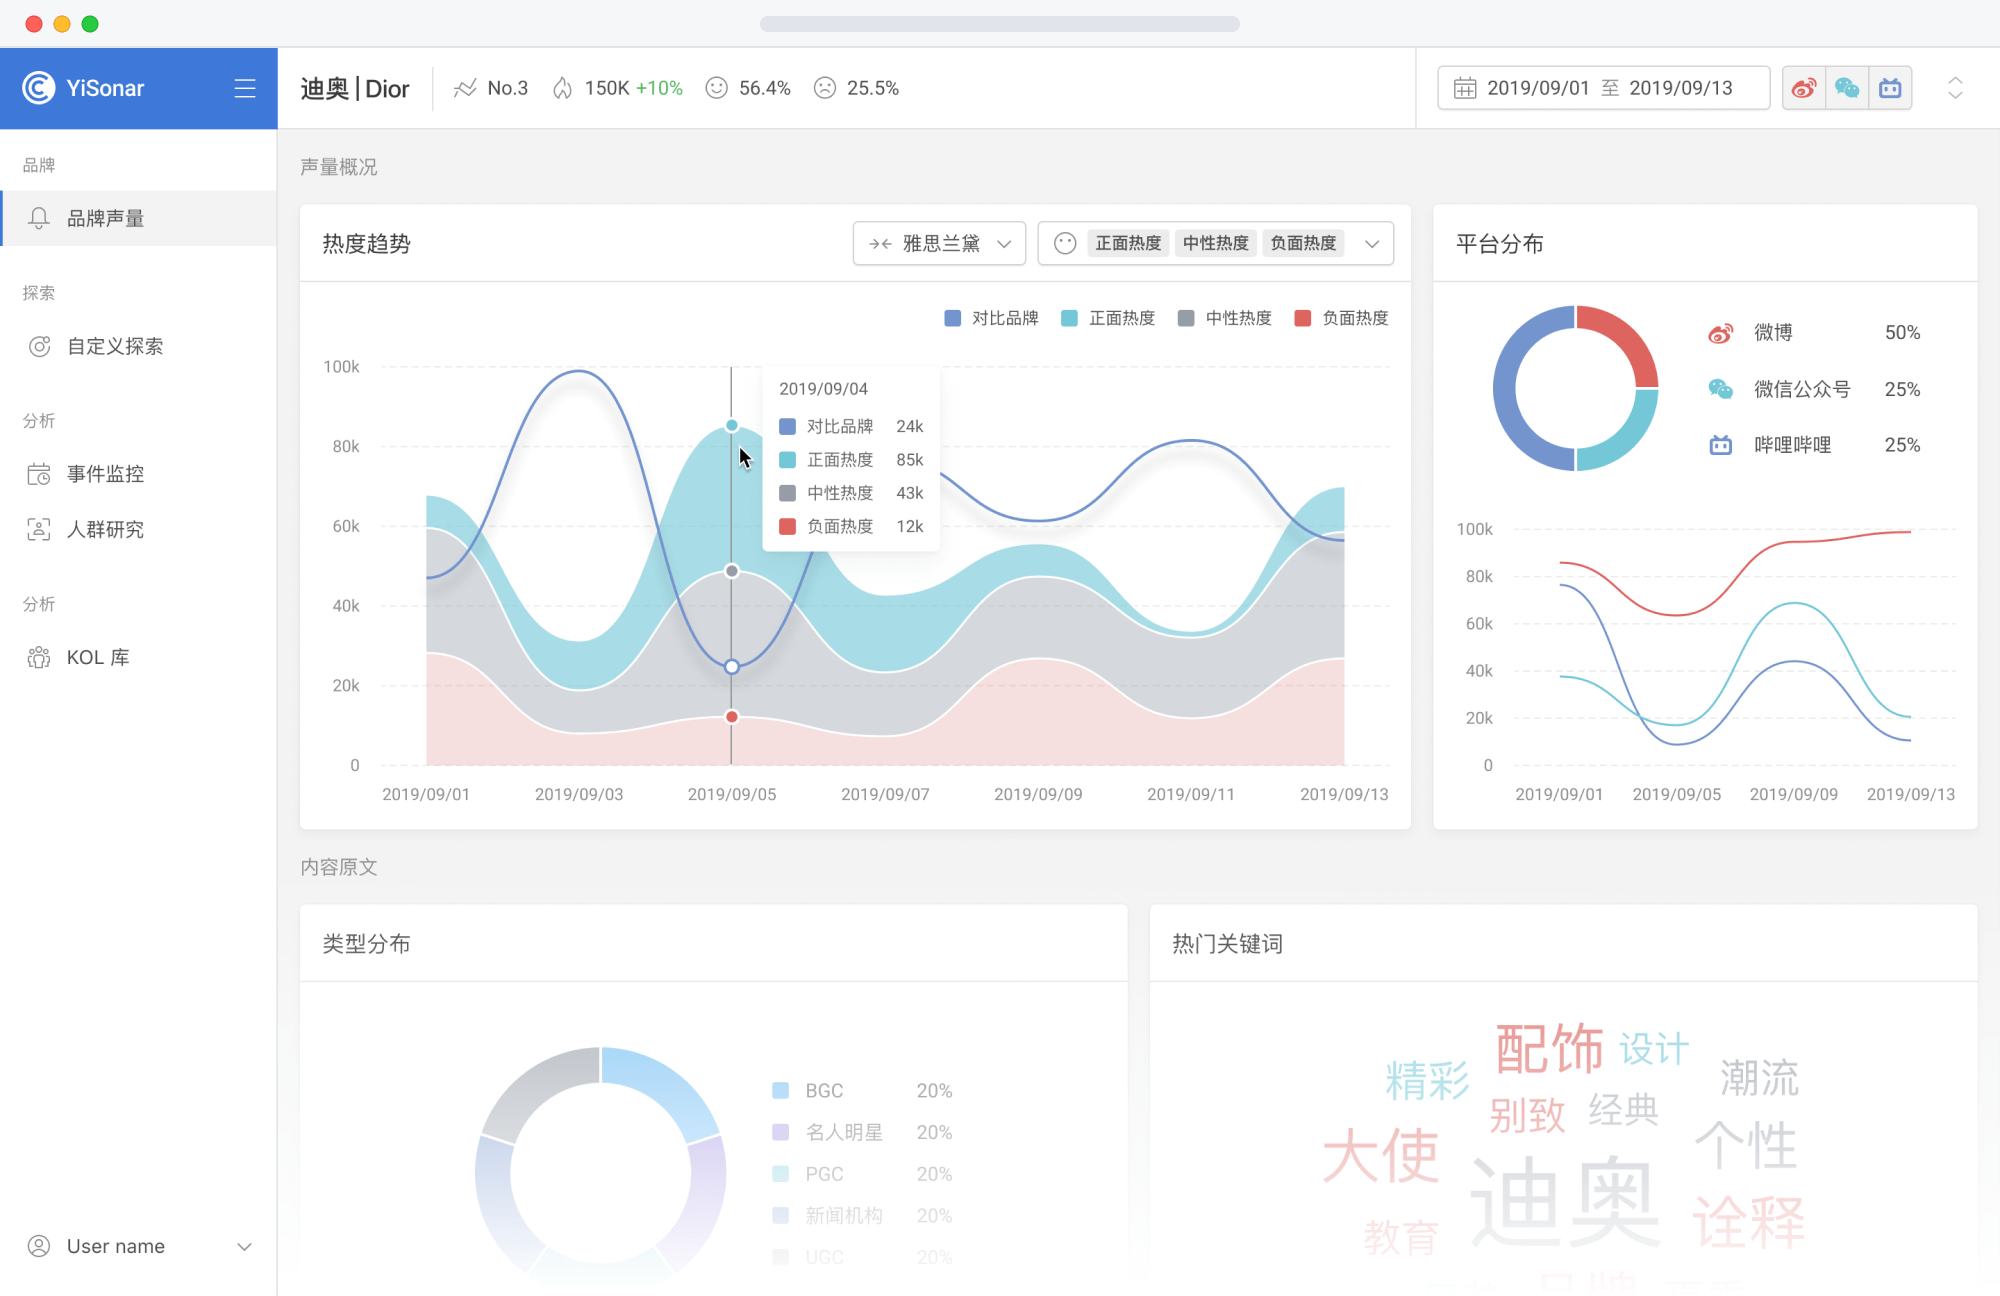2000x1296 pixels.
Task: Click the +10% growth value
Action: [x=659, y=88]
